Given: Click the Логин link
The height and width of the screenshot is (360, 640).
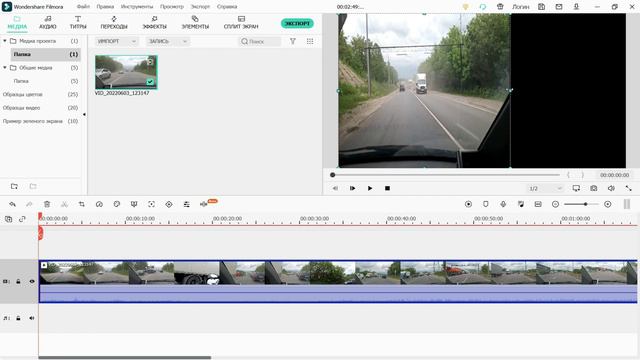Looking at the screenshot, I should point(520,7).
